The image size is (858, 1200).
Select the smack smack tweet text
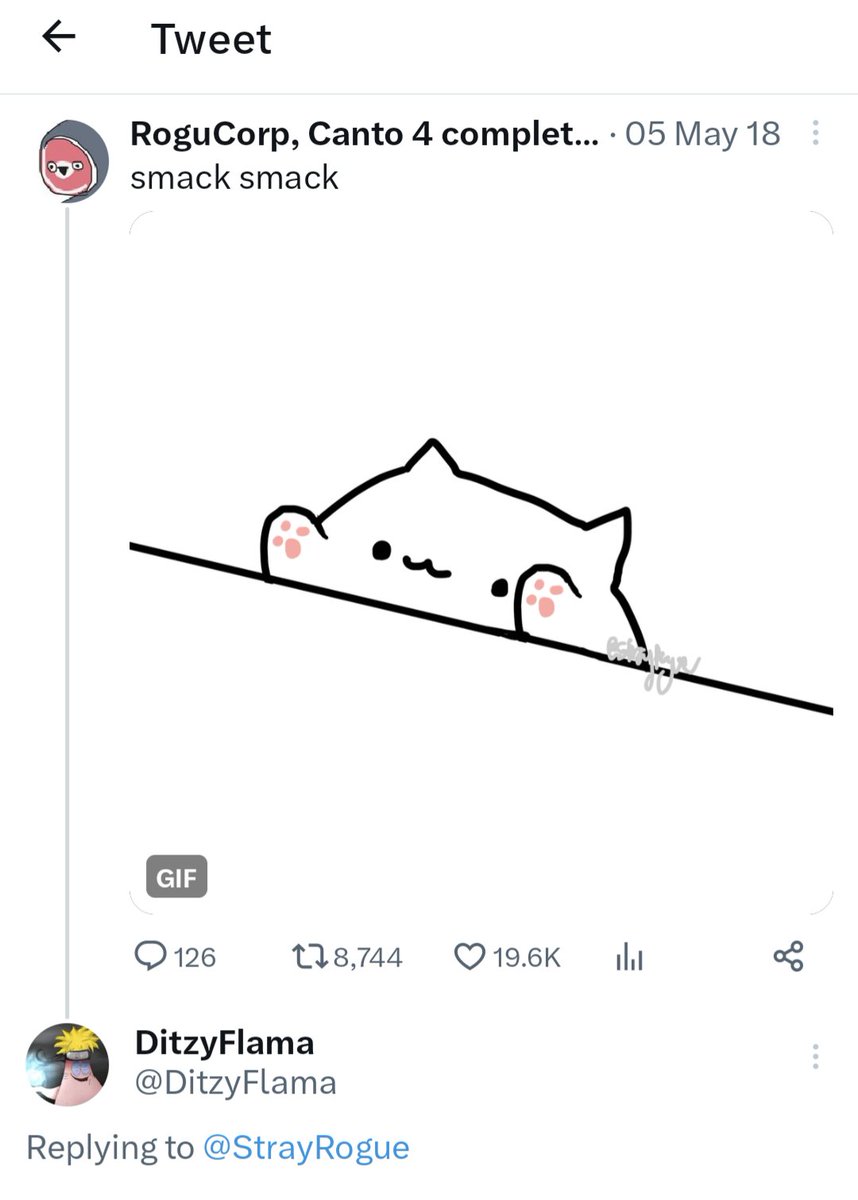pyautogui.click(x=234, y=177)
